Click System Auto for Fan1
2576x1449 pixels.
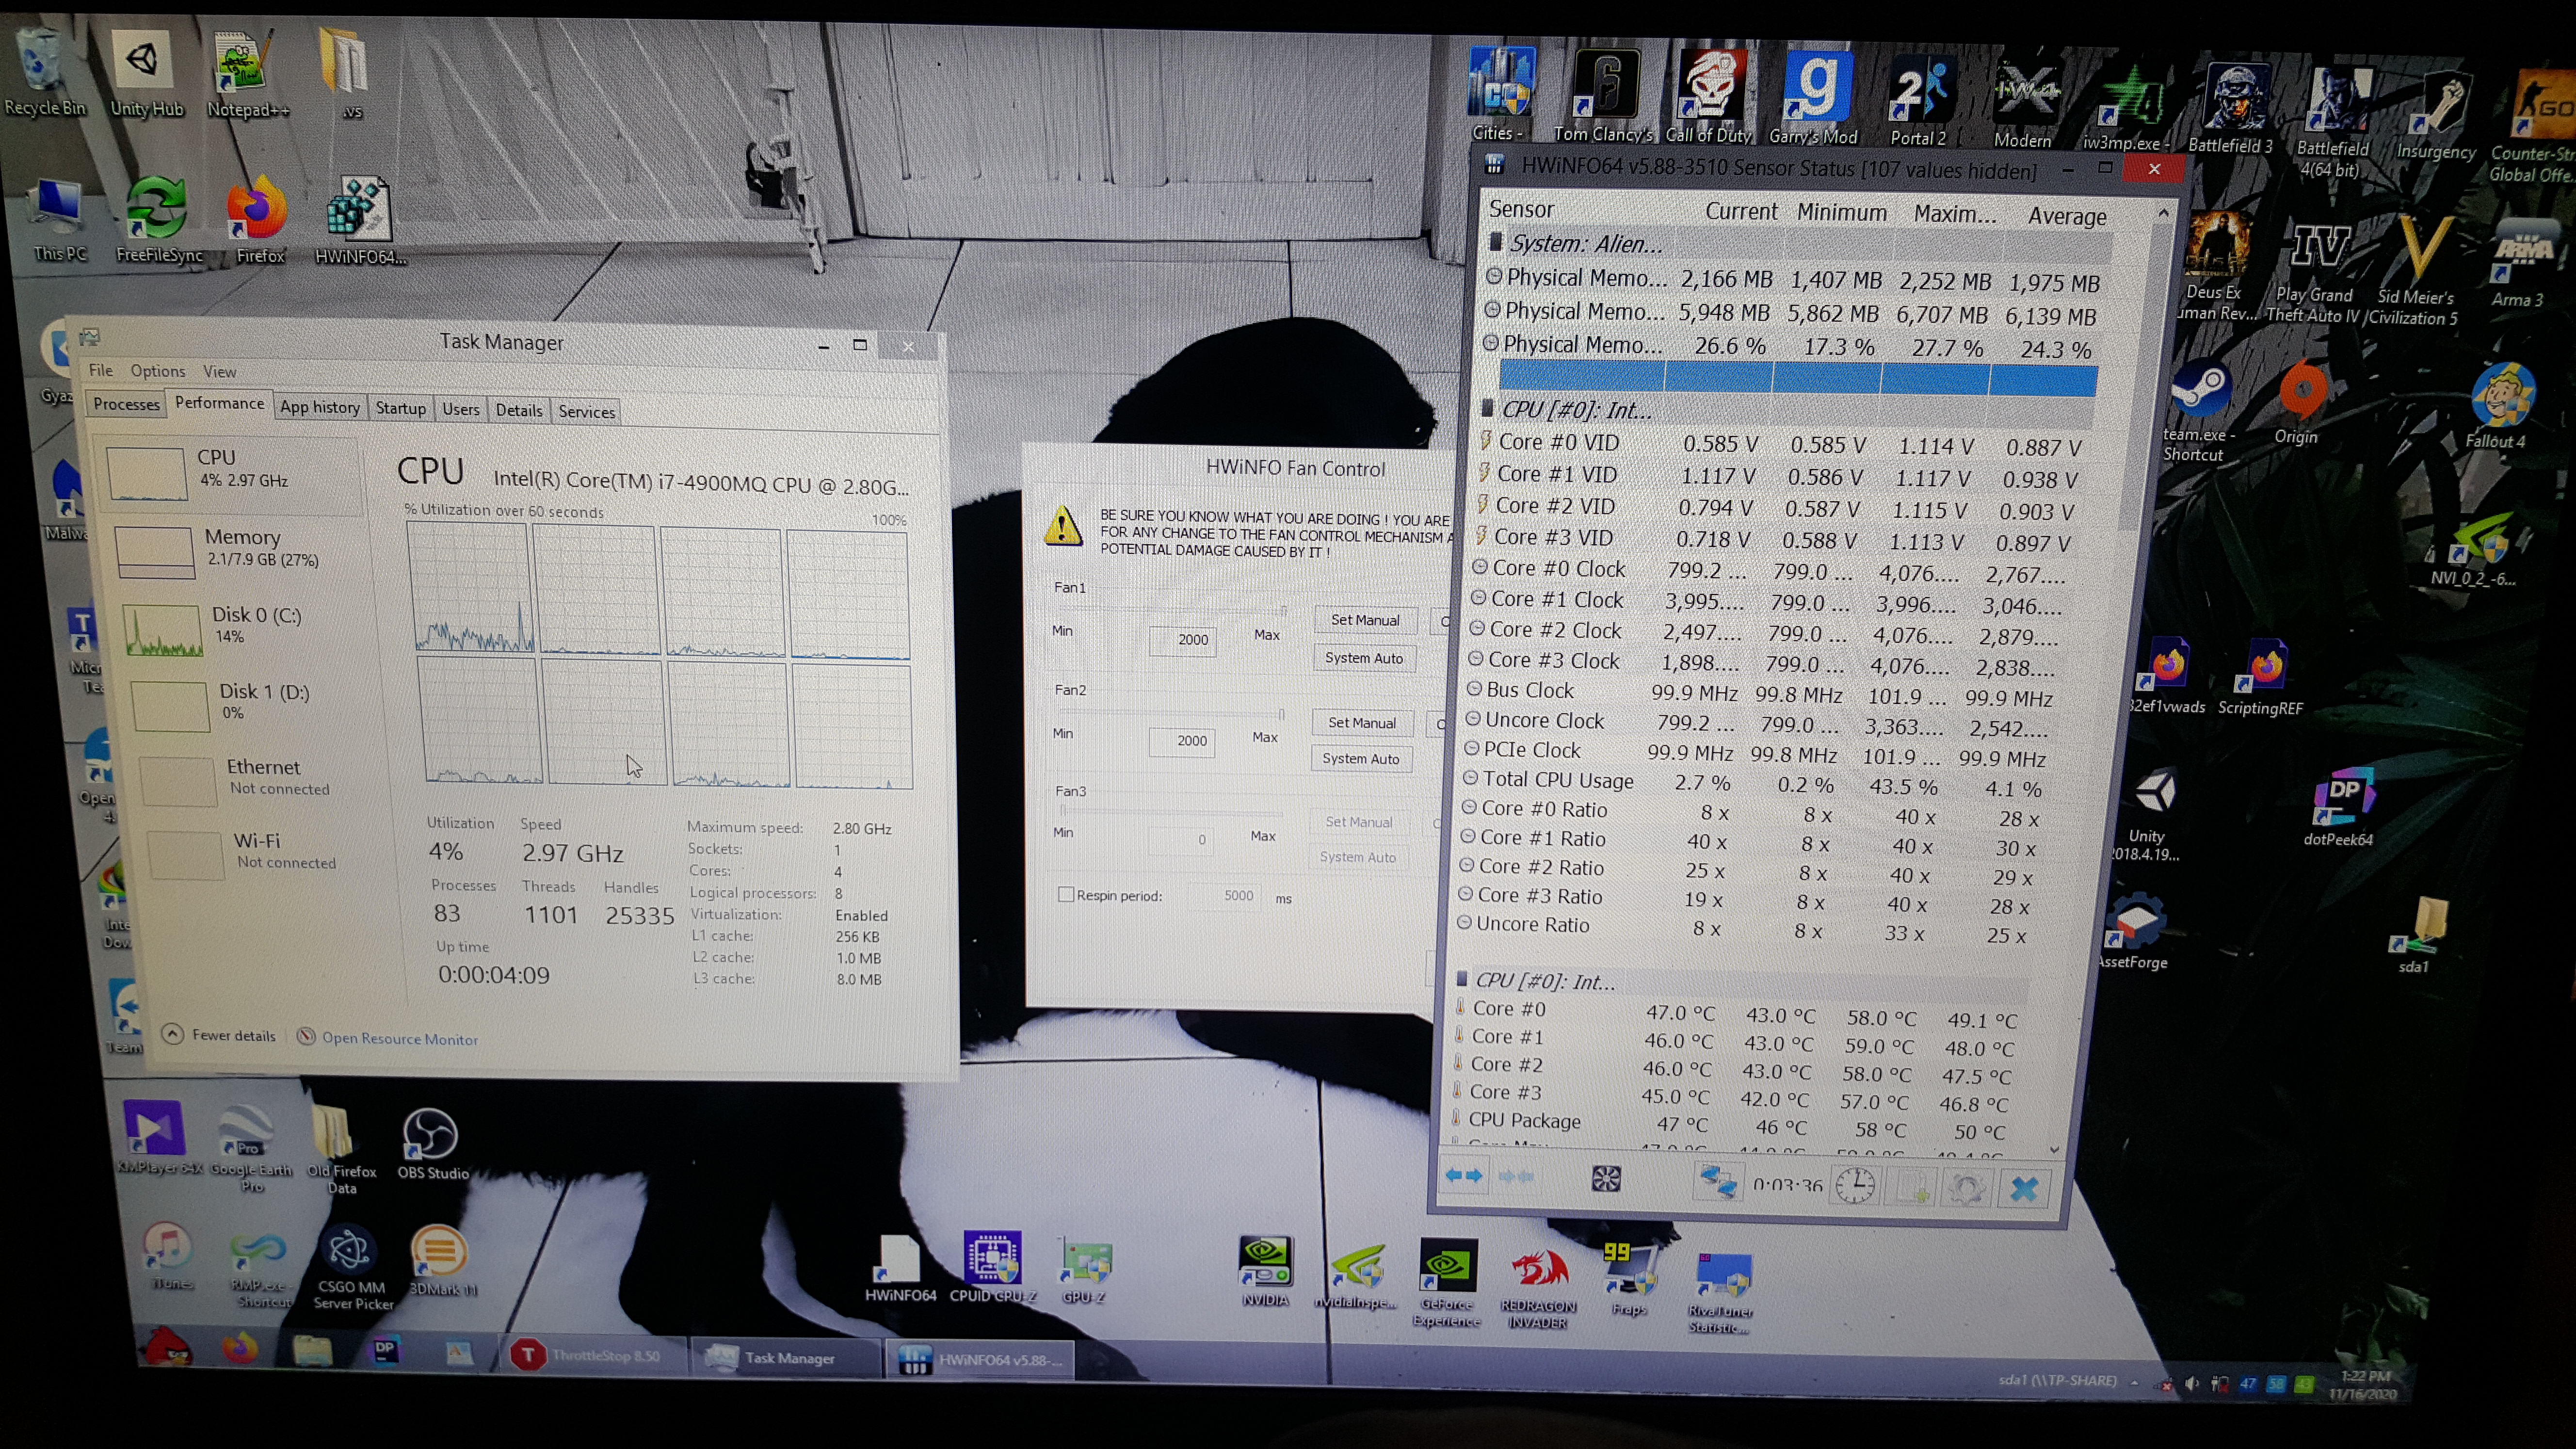(x=1364, y=658)
